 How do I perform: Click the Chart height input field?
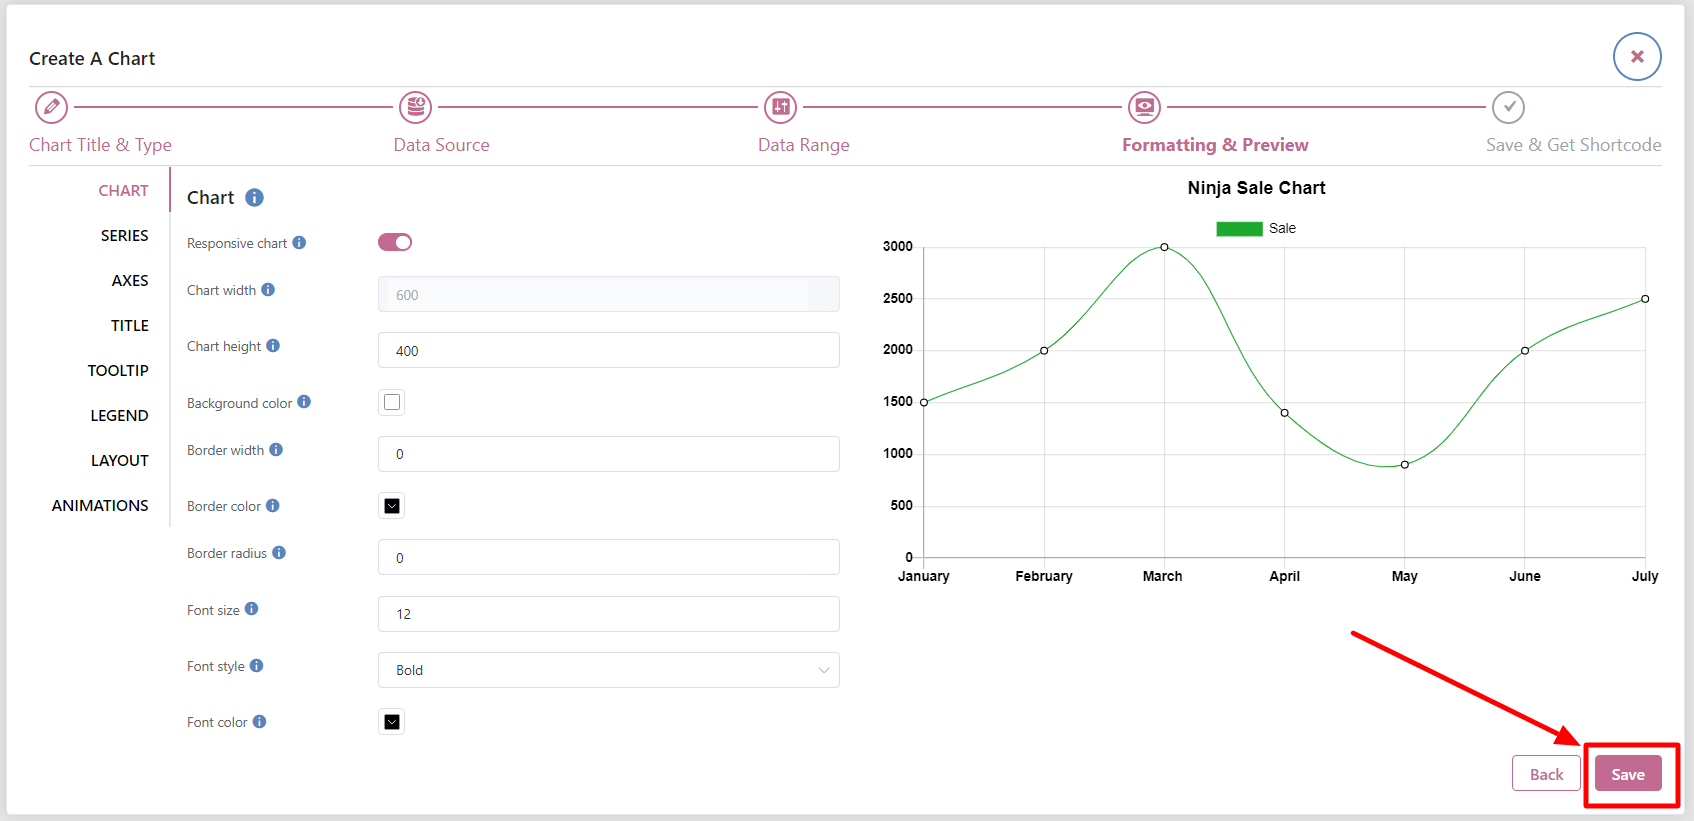pyautogui.click(x=608, y=350)
